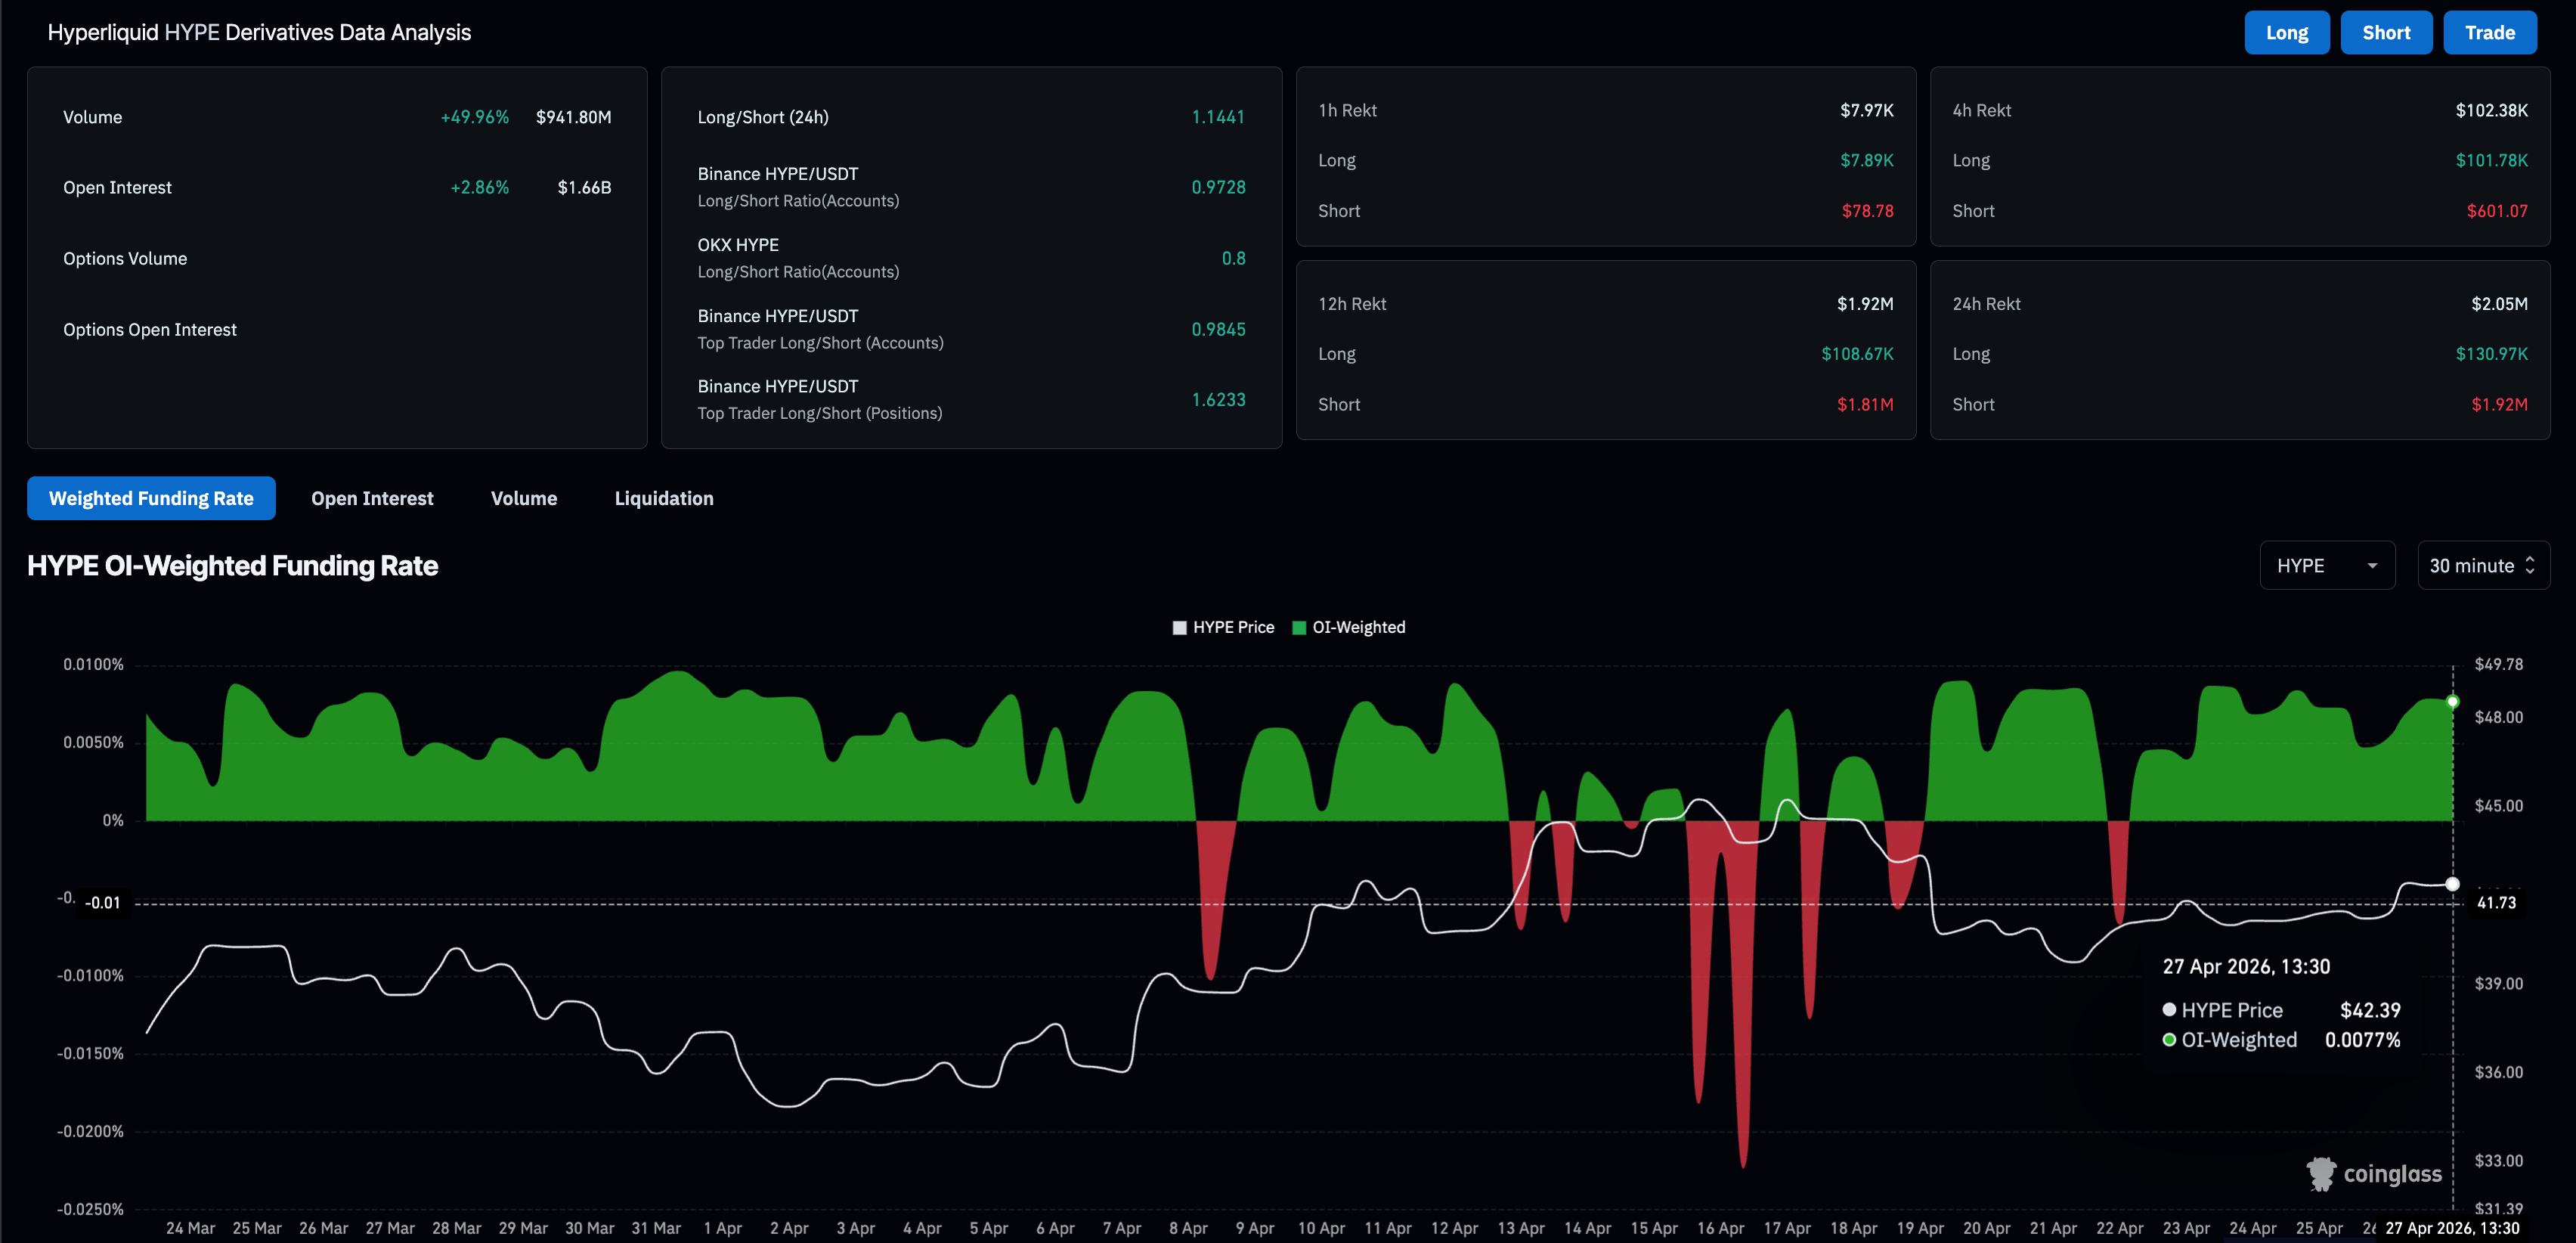Toggle HYPE Price legend series
The height and width of the screenshot is (1243, 2576).
click(x=1233, y=627)
